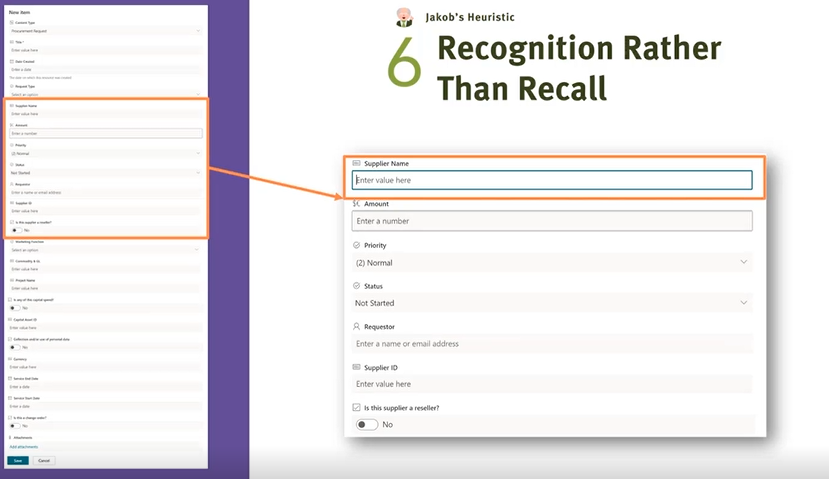Toggle the 'Is this a change order?' switch
The width and height of the screenshot is (829, 479).
[x=15, y=426]
